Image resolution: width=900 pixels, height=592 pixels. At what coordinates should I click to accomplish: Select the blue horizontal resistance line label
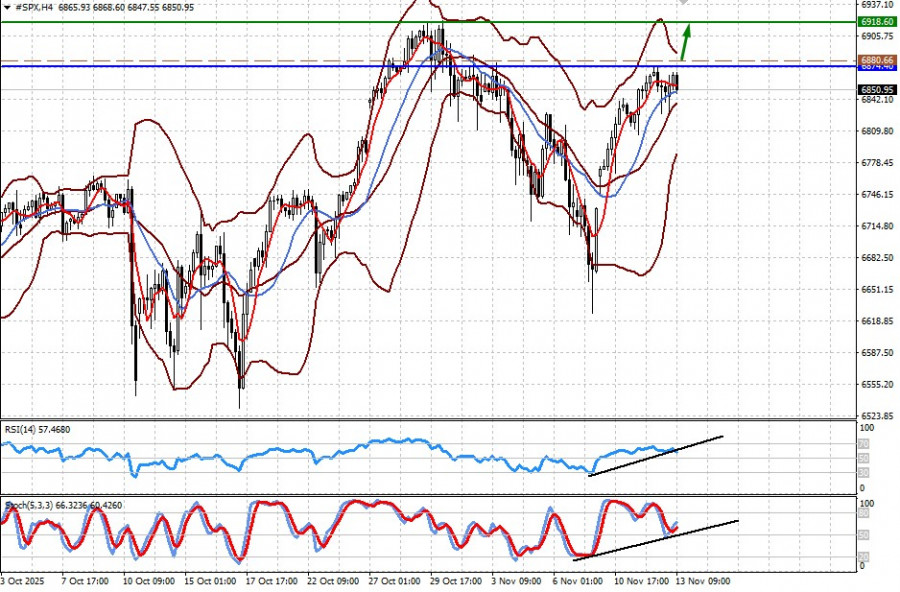(x=877, y=67)
